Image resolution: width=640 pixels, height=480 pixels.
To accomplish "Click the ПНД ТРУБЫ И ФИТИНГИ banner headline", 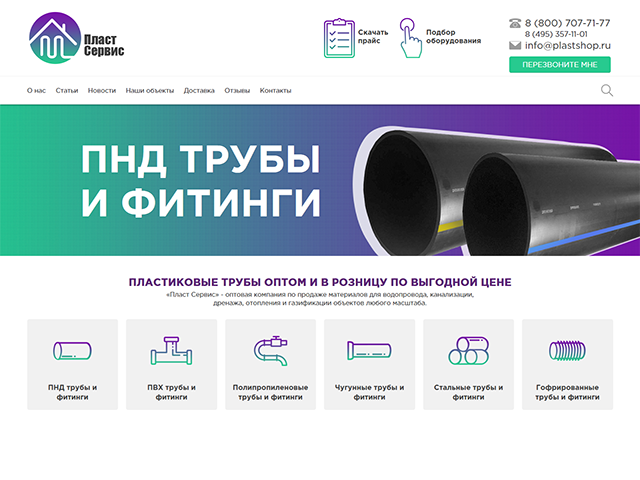I will click(200, 180).
